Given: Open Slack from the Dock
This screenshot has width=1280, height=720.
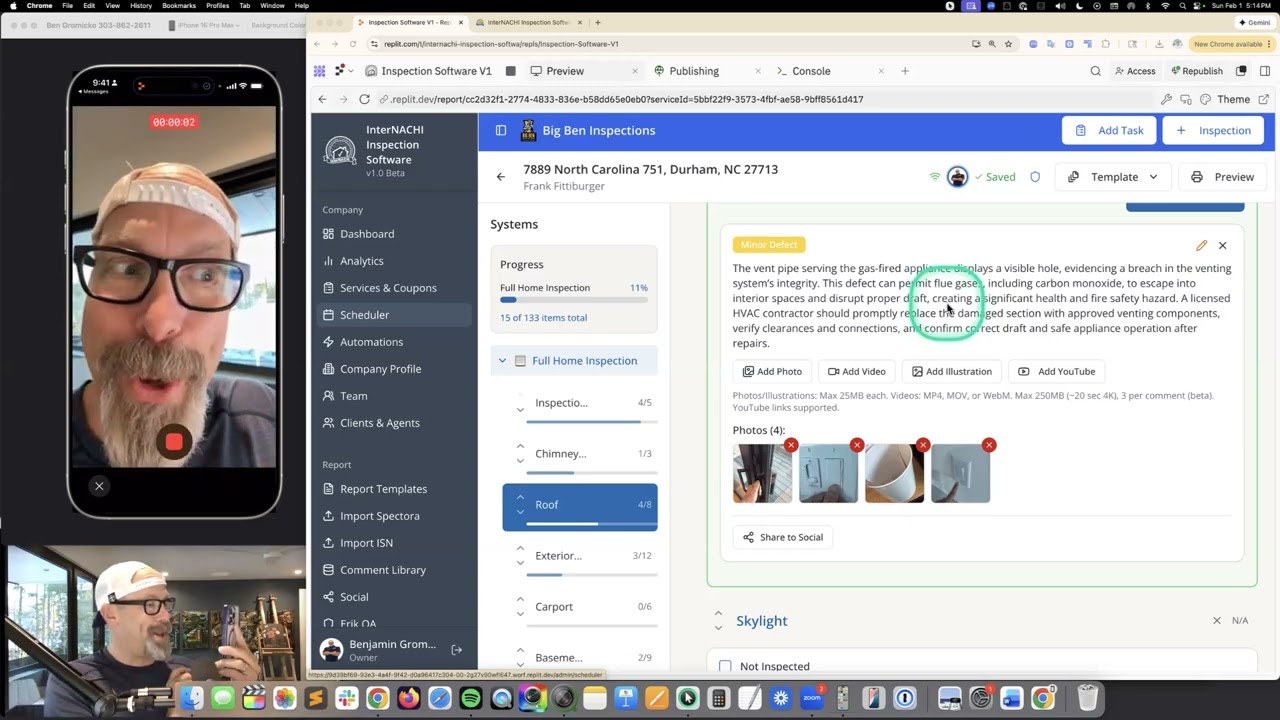Looking at the screenshot, I should (x=346, y=697).
